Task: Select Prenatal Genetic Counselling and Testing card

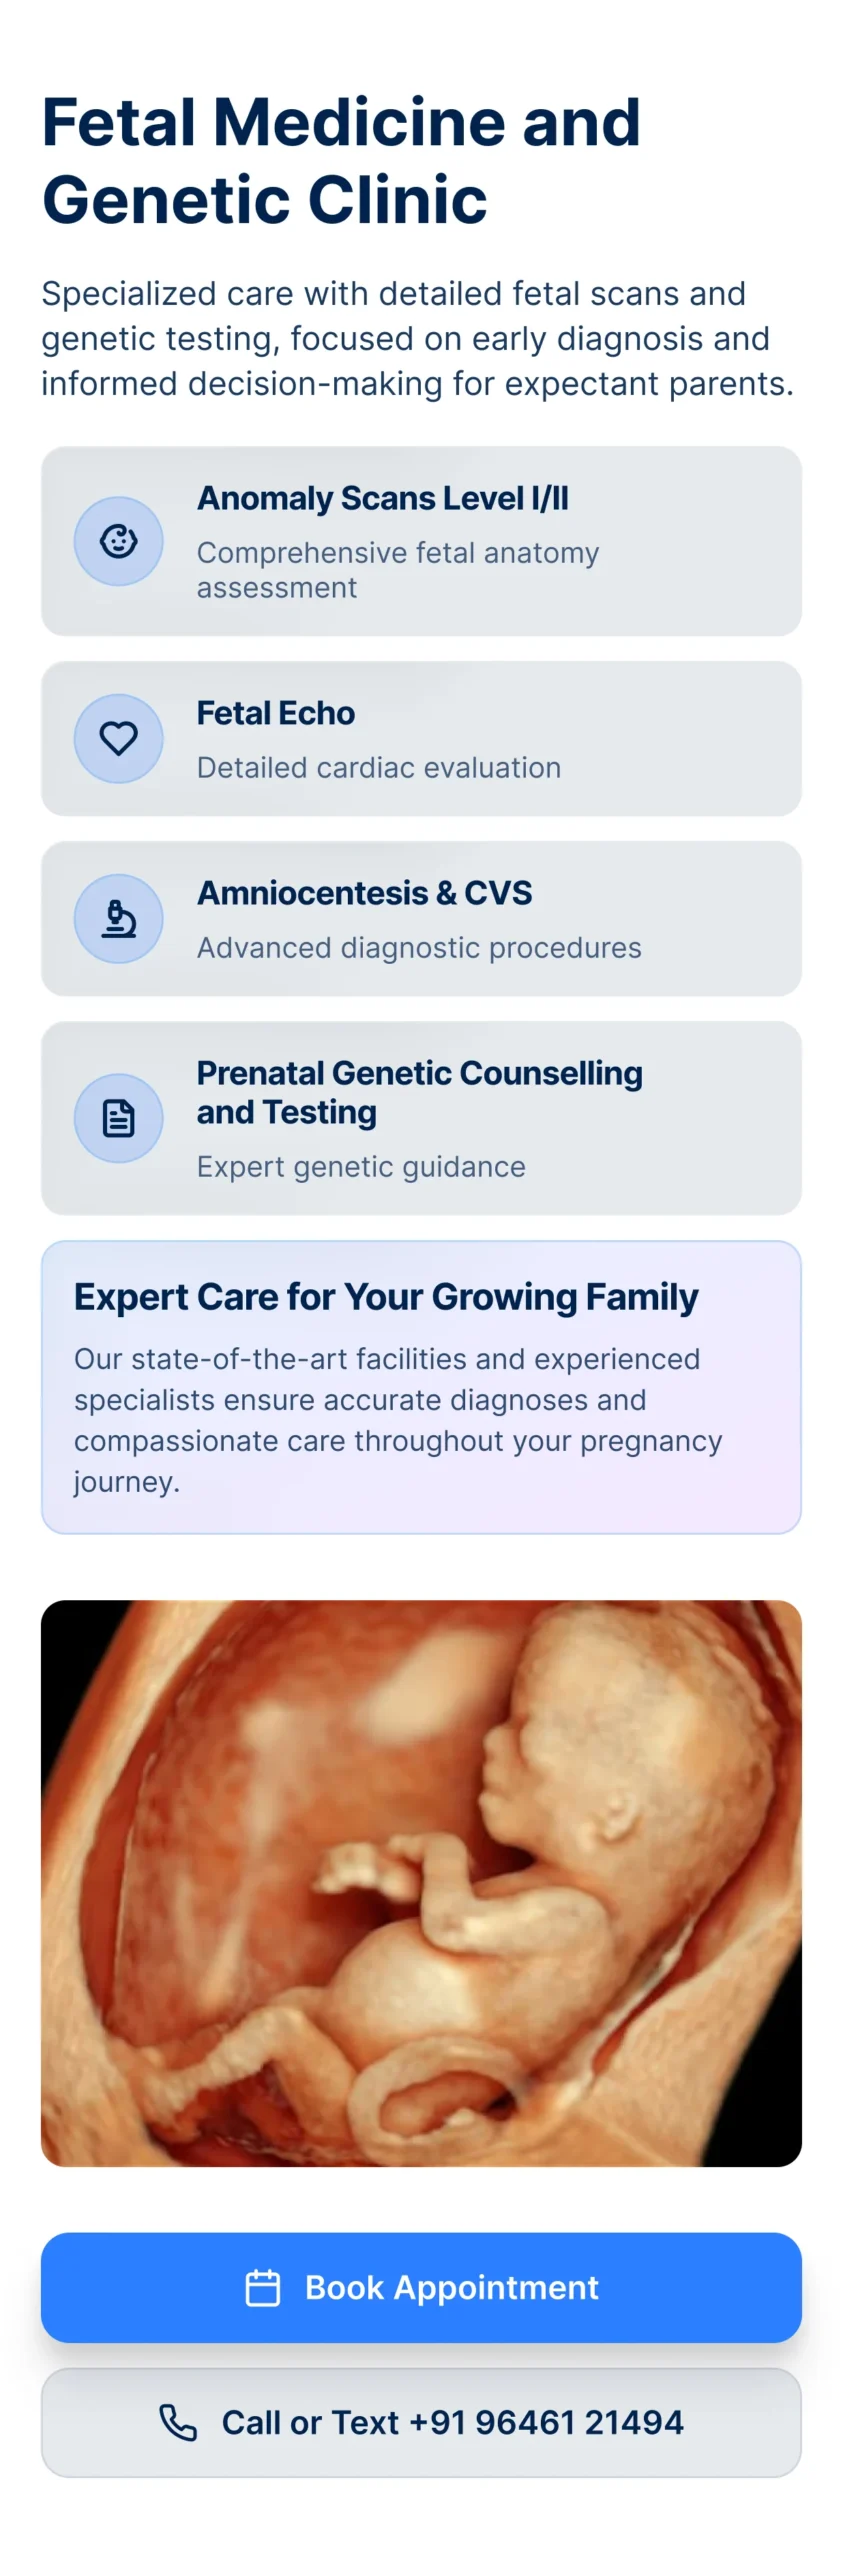Action: tap(421, 1118)
